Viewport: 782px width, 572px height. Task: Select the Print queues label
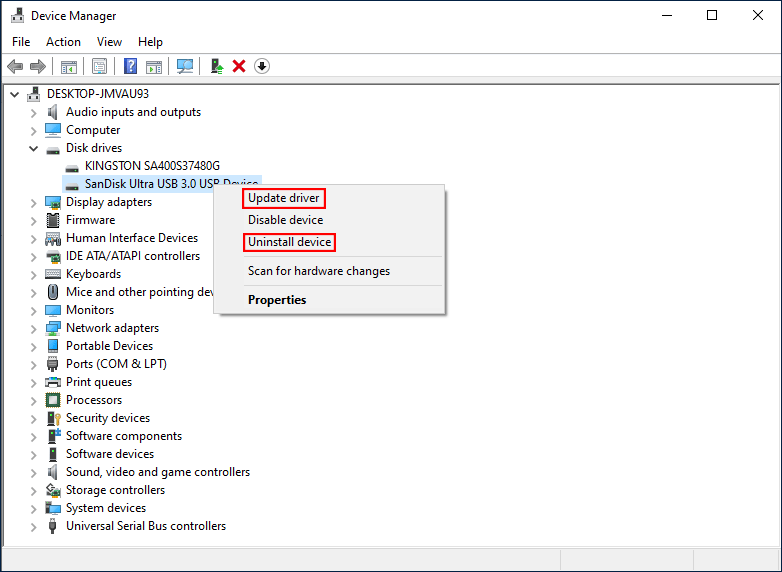pyautogui.click(x=99, y=382)
